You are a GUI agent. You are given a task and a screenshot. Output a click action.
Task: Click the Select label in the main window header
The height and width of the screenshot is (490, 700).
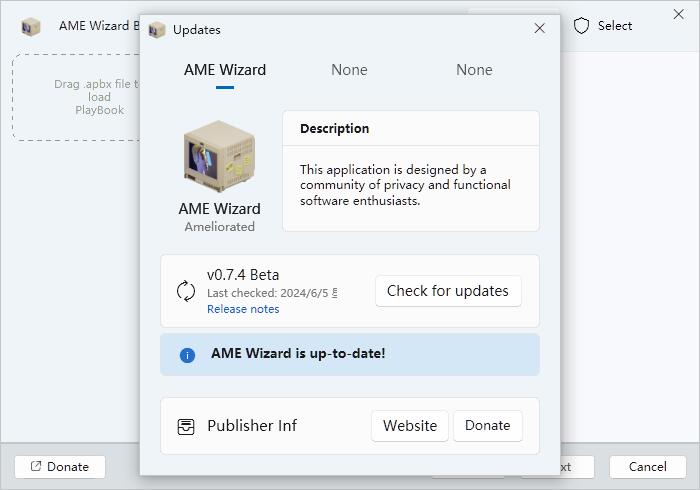coord(615,26)
